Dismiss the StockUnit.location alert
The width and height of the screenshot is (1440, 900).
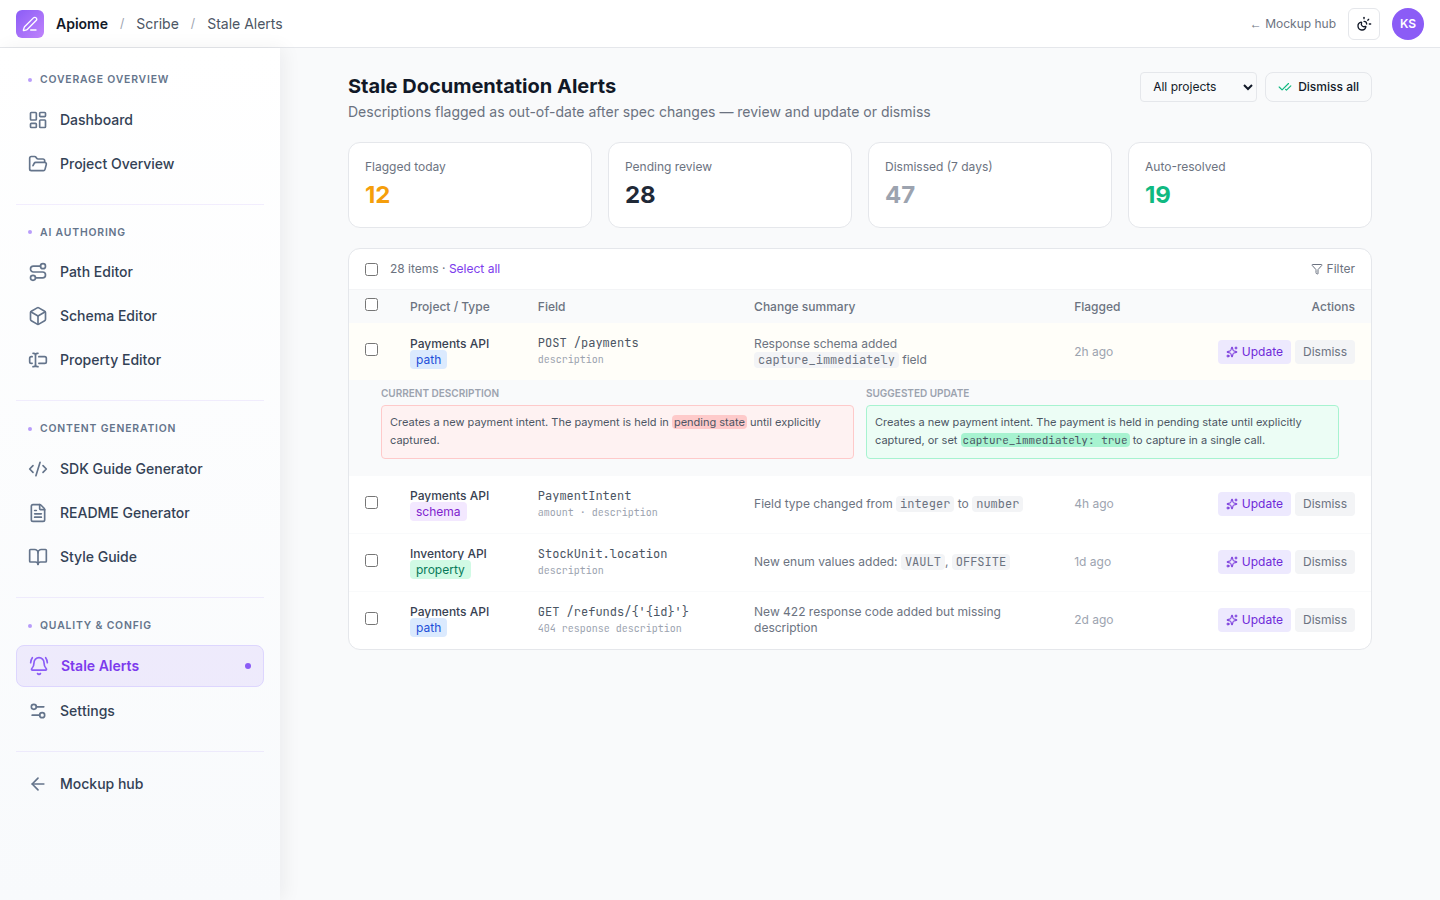[1325, 562]
